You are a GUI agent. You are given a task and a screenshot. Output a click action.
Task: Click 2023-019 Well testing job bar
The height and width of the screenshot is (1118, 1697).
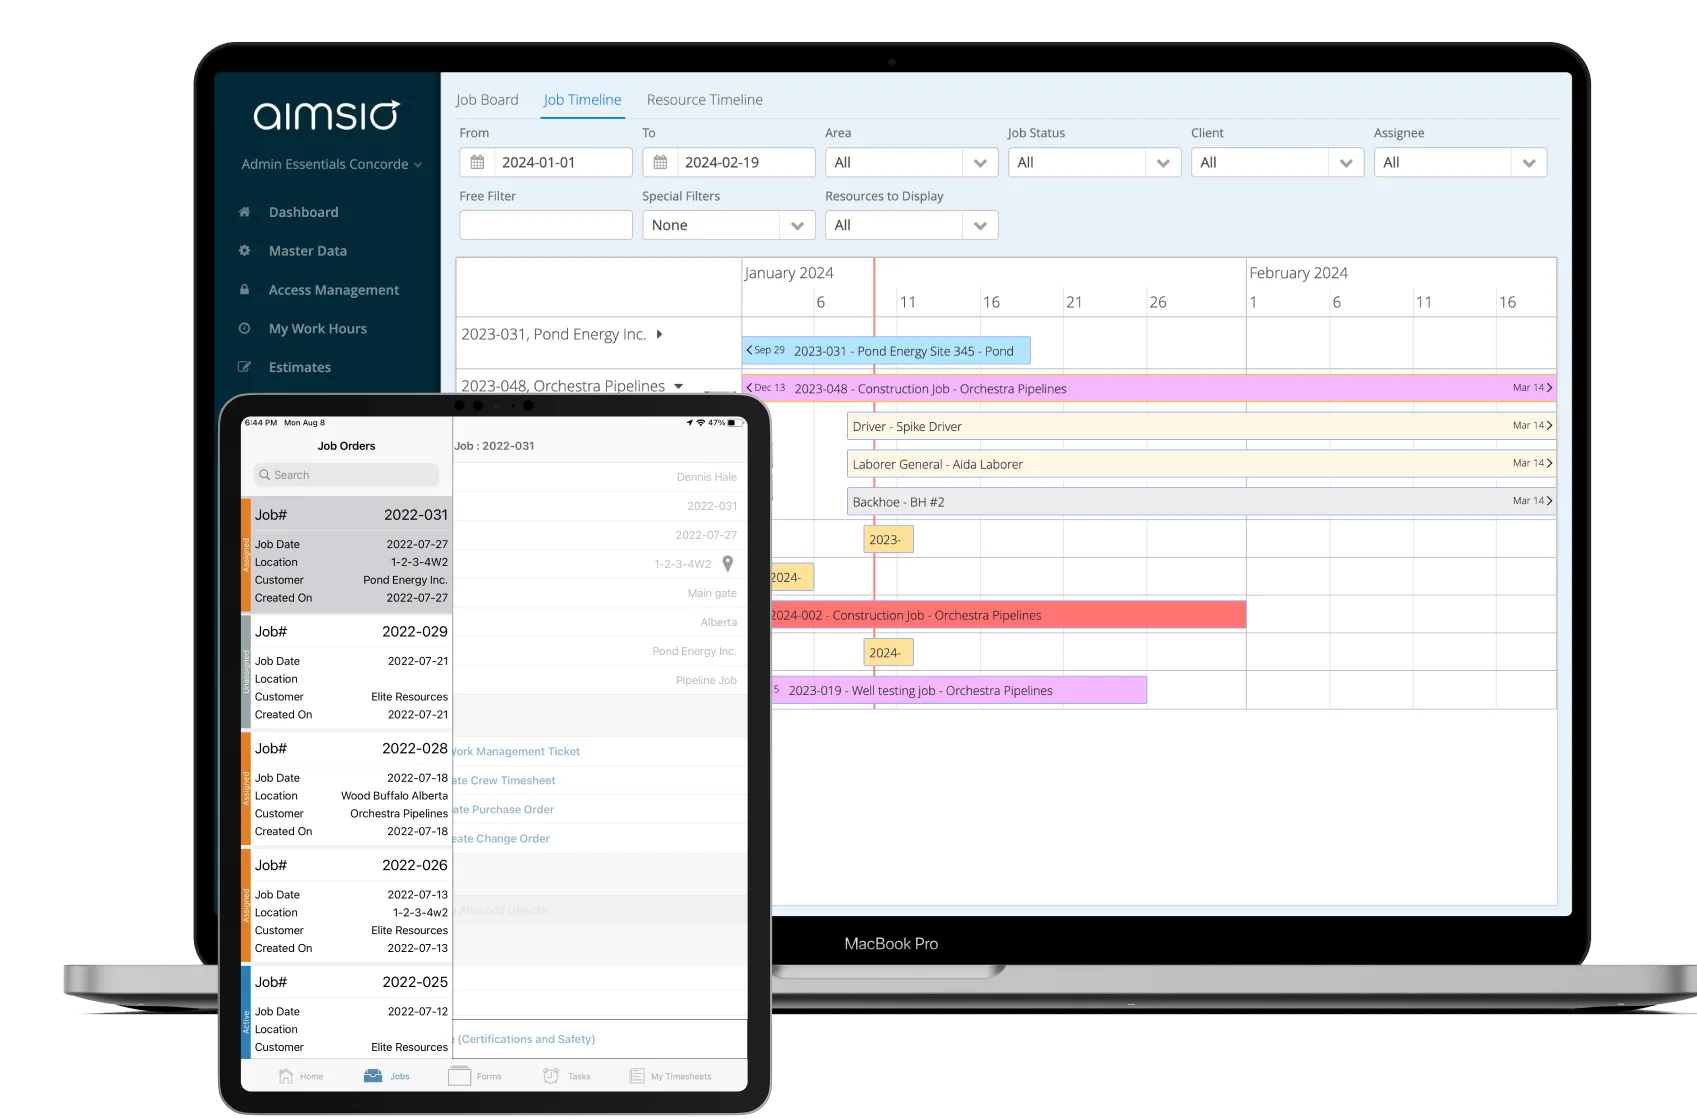pyautogui.click(x=959, y=690)
